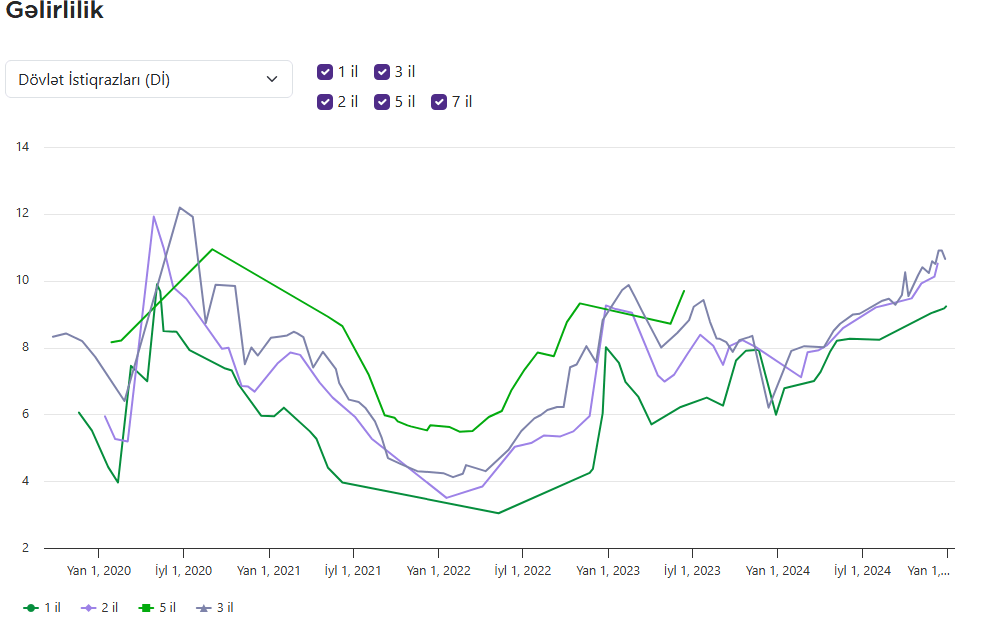Untick the 5 il checkbox
Viewport: 982px width, 623px height.
(x=382, y=102)
